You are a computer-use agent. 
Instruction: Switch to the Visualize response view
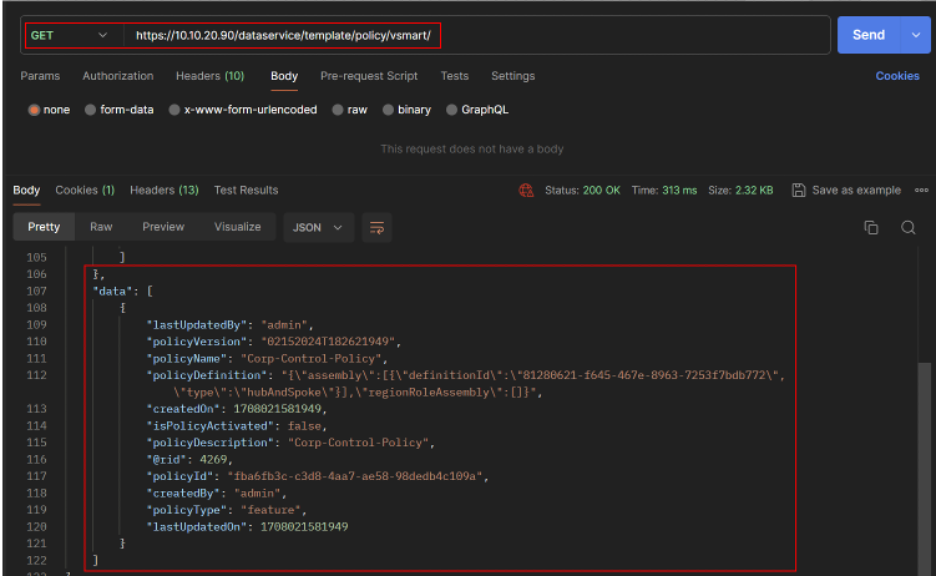237,227
